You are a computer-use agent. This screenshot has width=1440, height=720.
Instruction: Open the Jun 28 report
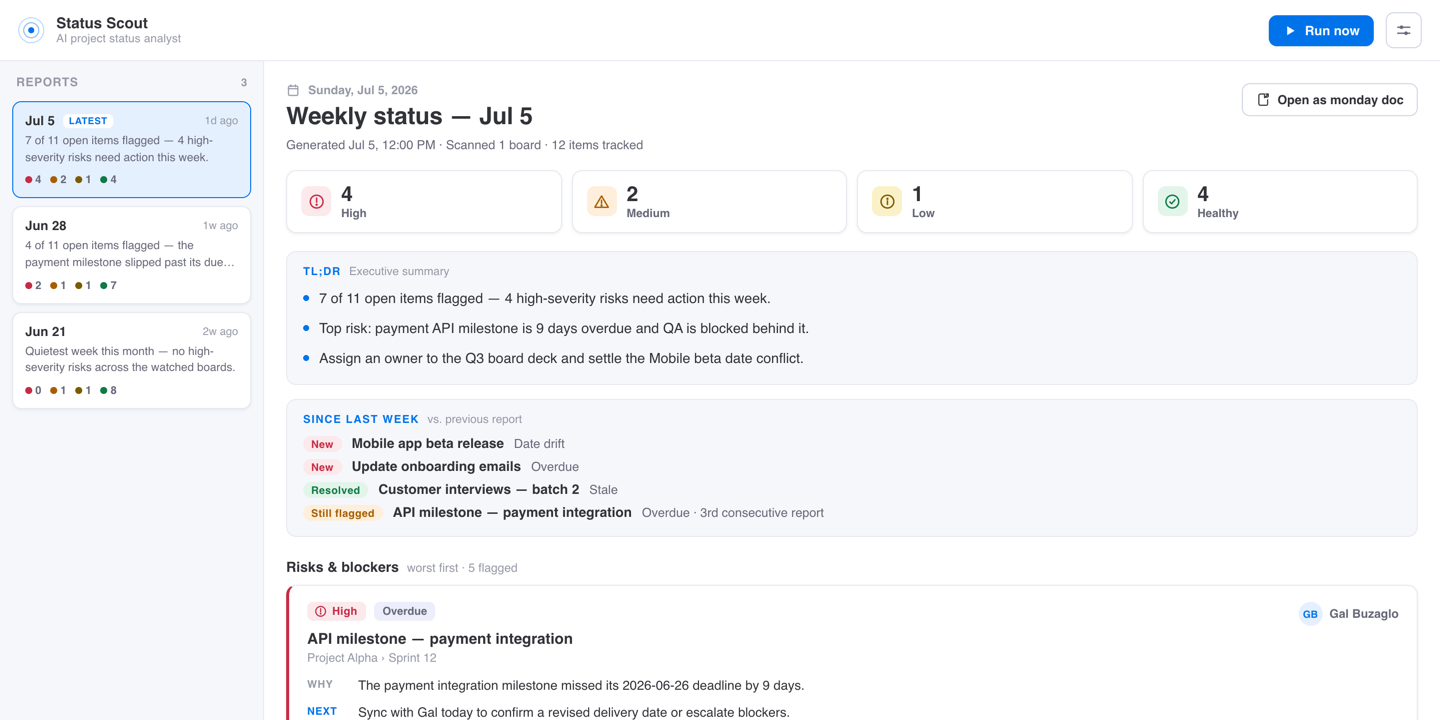click(131, 255)
